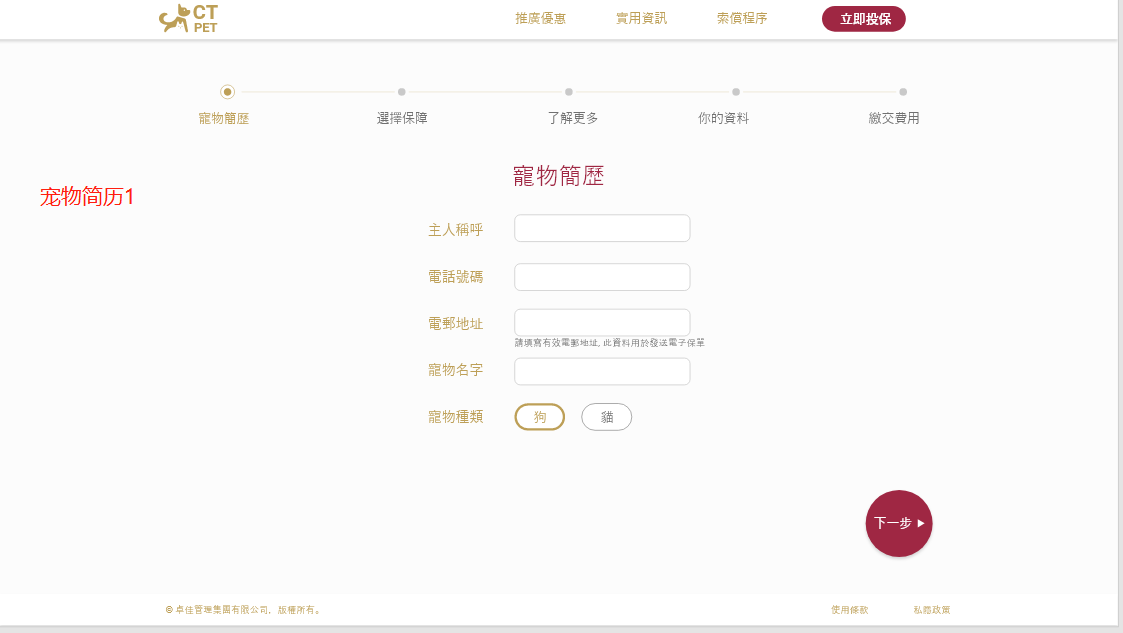Screen dimensions: 1123x633
Task: Select the 選擇保障 step dot
Action: (x=402, y=92)
